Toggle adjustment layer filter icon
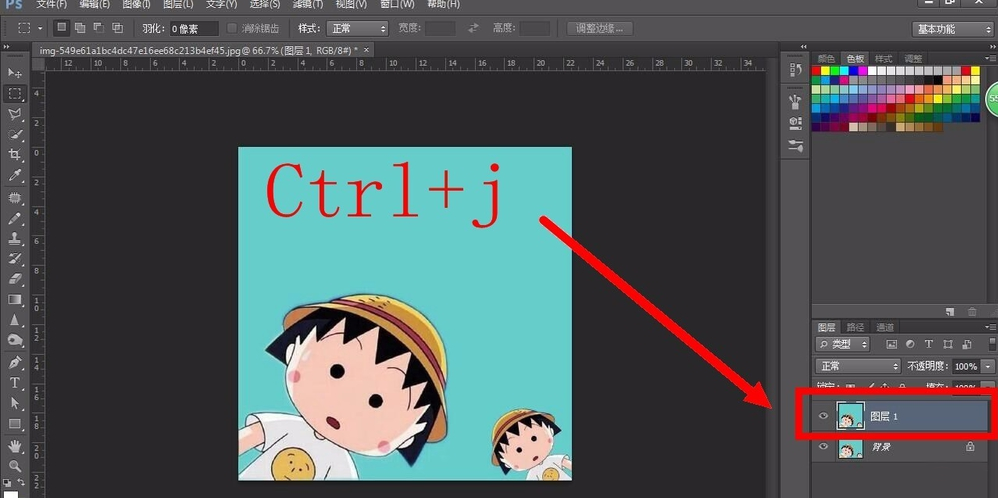 [910, 344]
